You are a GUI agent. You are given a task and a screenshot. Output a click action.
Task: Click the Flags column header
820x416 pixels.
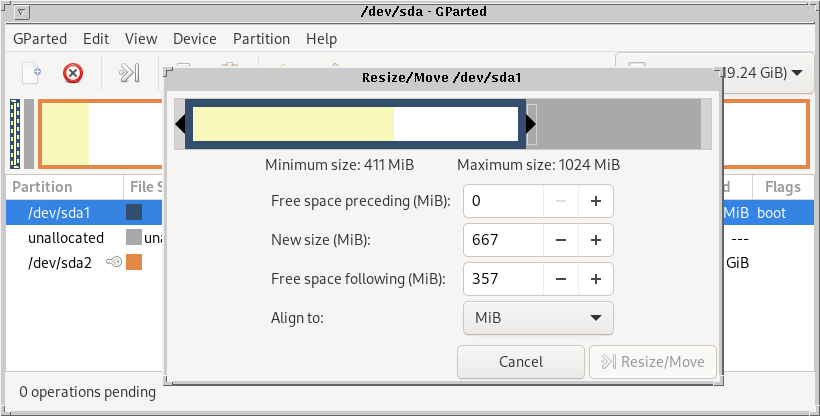783,187
